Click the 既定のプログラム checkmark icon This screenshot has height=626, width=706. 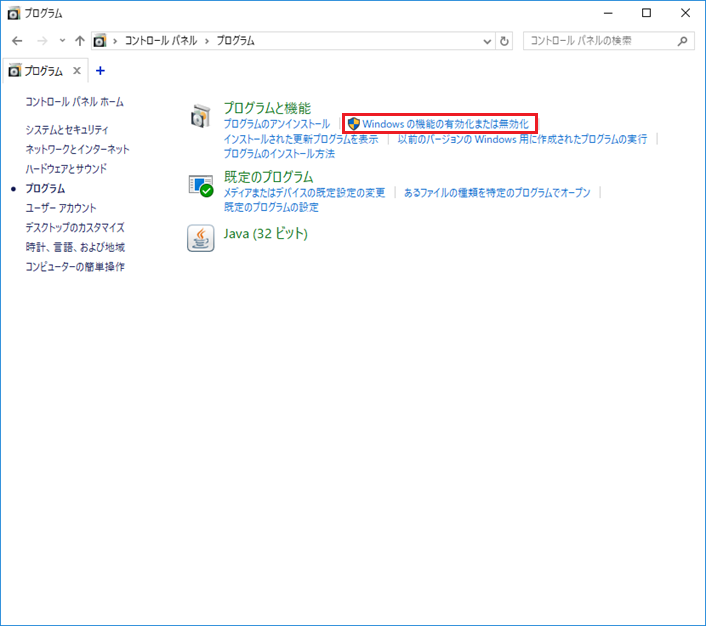click(x=201, y=186)
